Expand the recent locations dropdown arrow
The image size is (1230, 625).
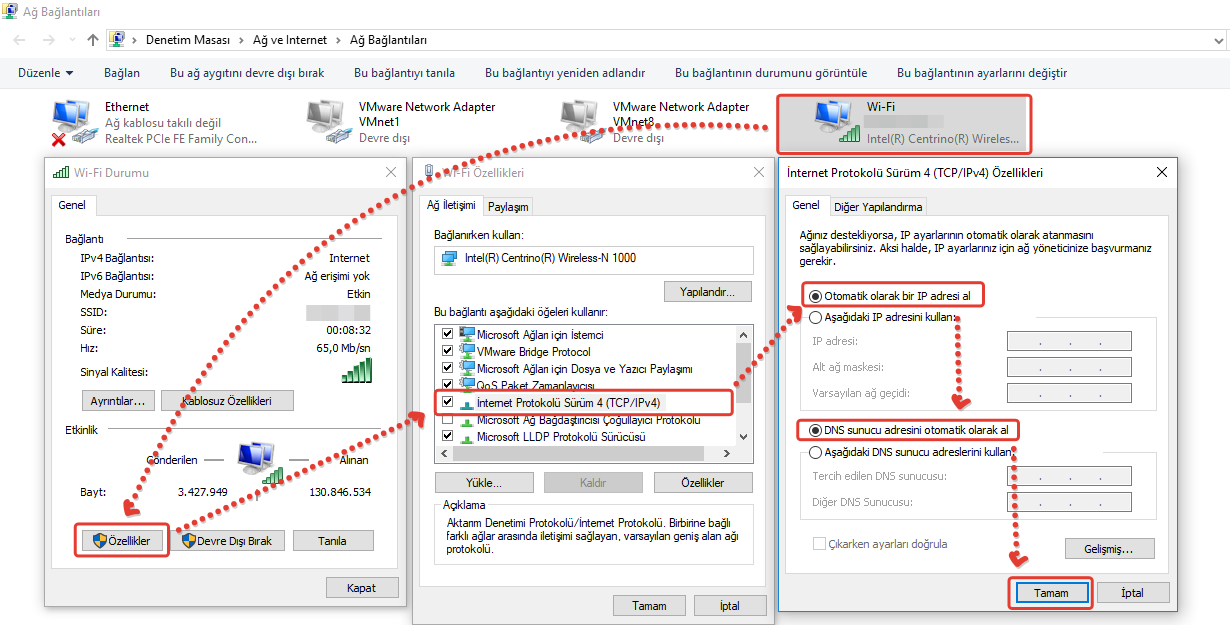[72, 40]
